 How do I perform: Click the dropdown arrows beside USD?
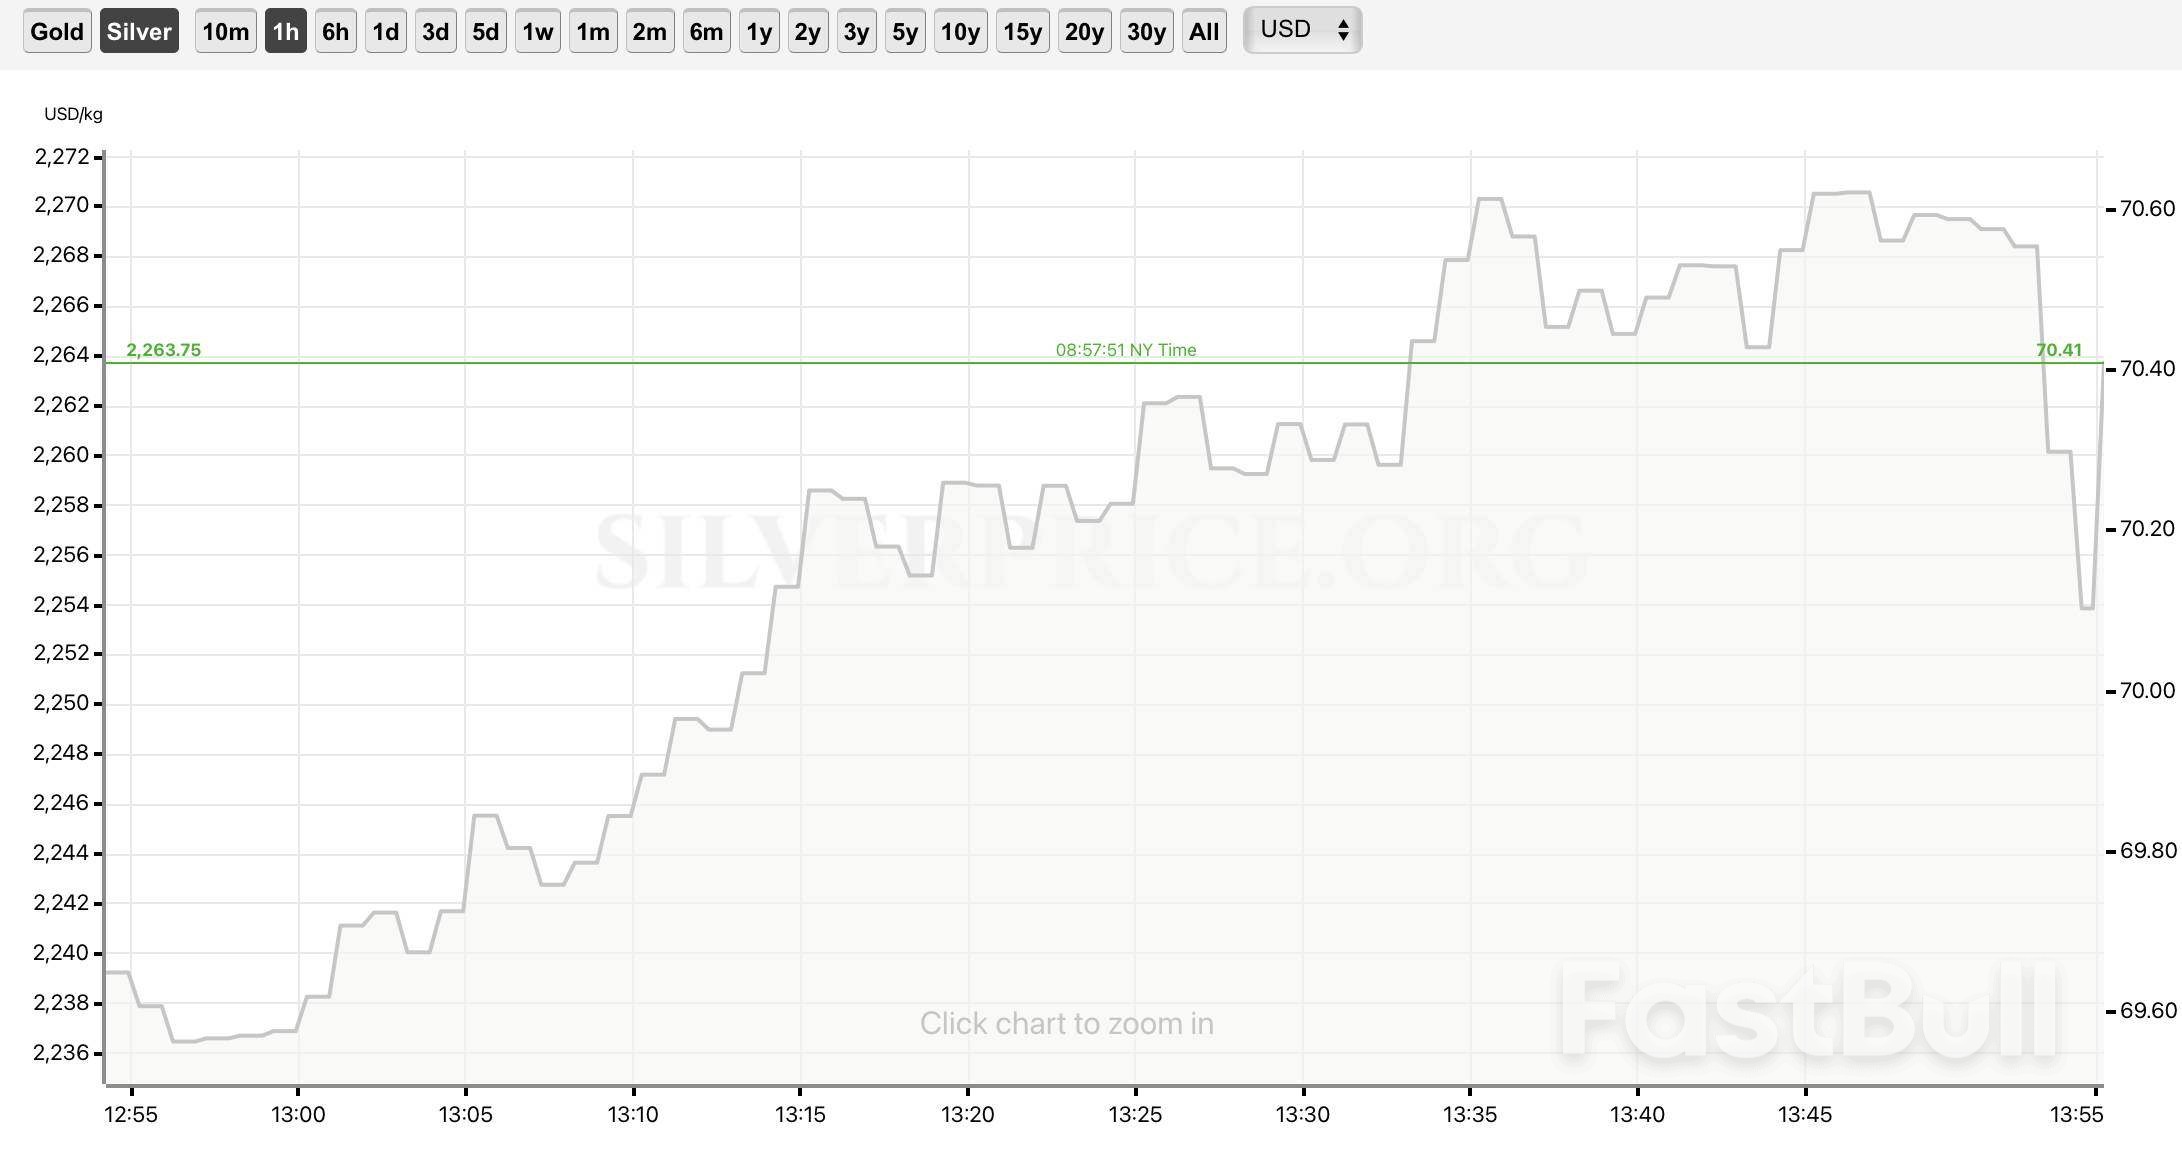click(1343, 30)
